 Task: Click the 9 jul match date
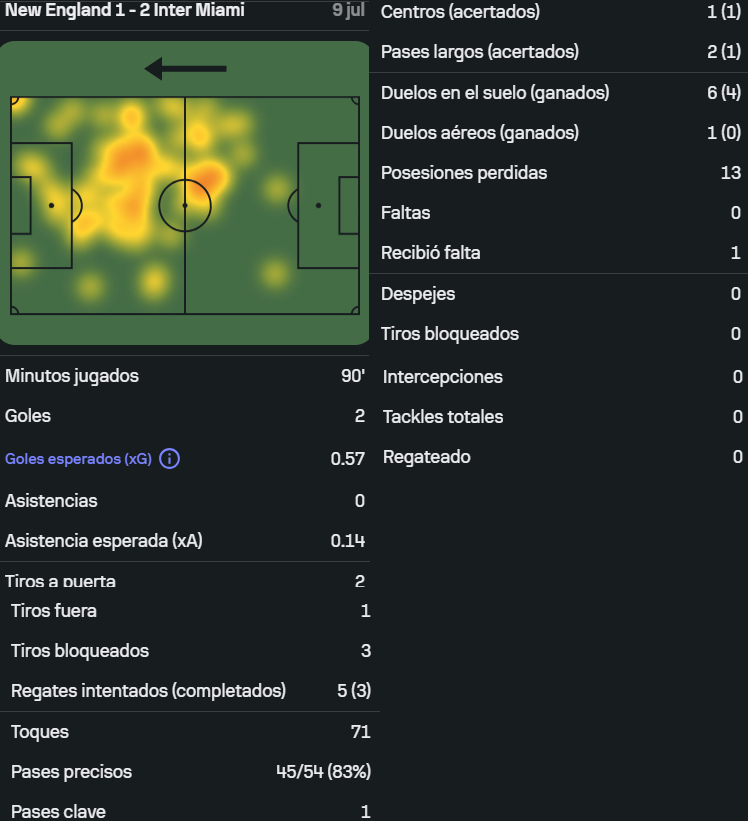point(349,10)
